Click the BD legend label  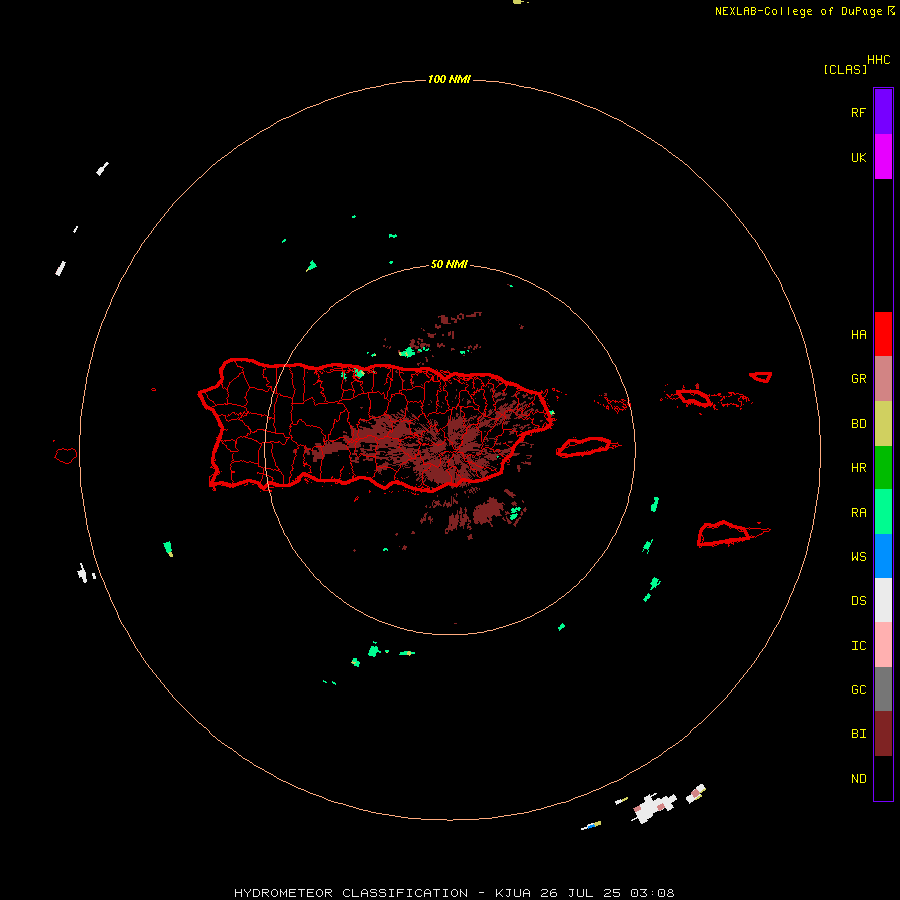coord(858,424)
